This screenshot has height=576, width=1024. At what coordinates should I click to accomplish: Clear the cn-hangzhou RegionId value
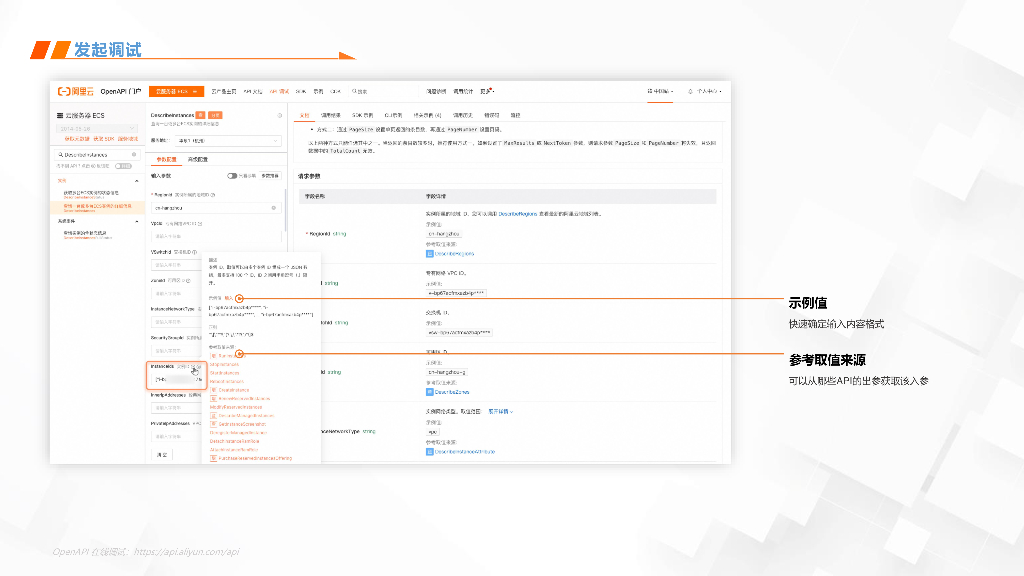[274, 207]
